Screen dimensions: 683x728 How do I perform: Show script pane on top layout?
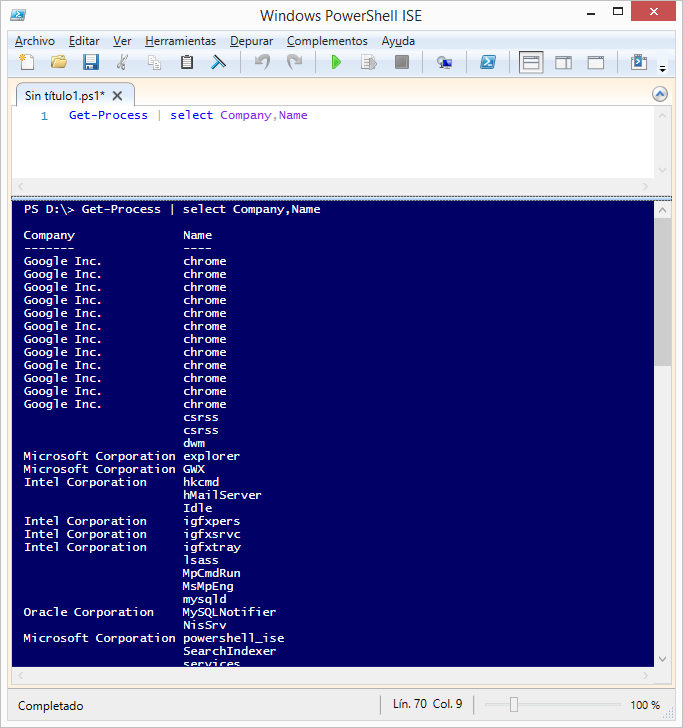(x=531, y=62)
